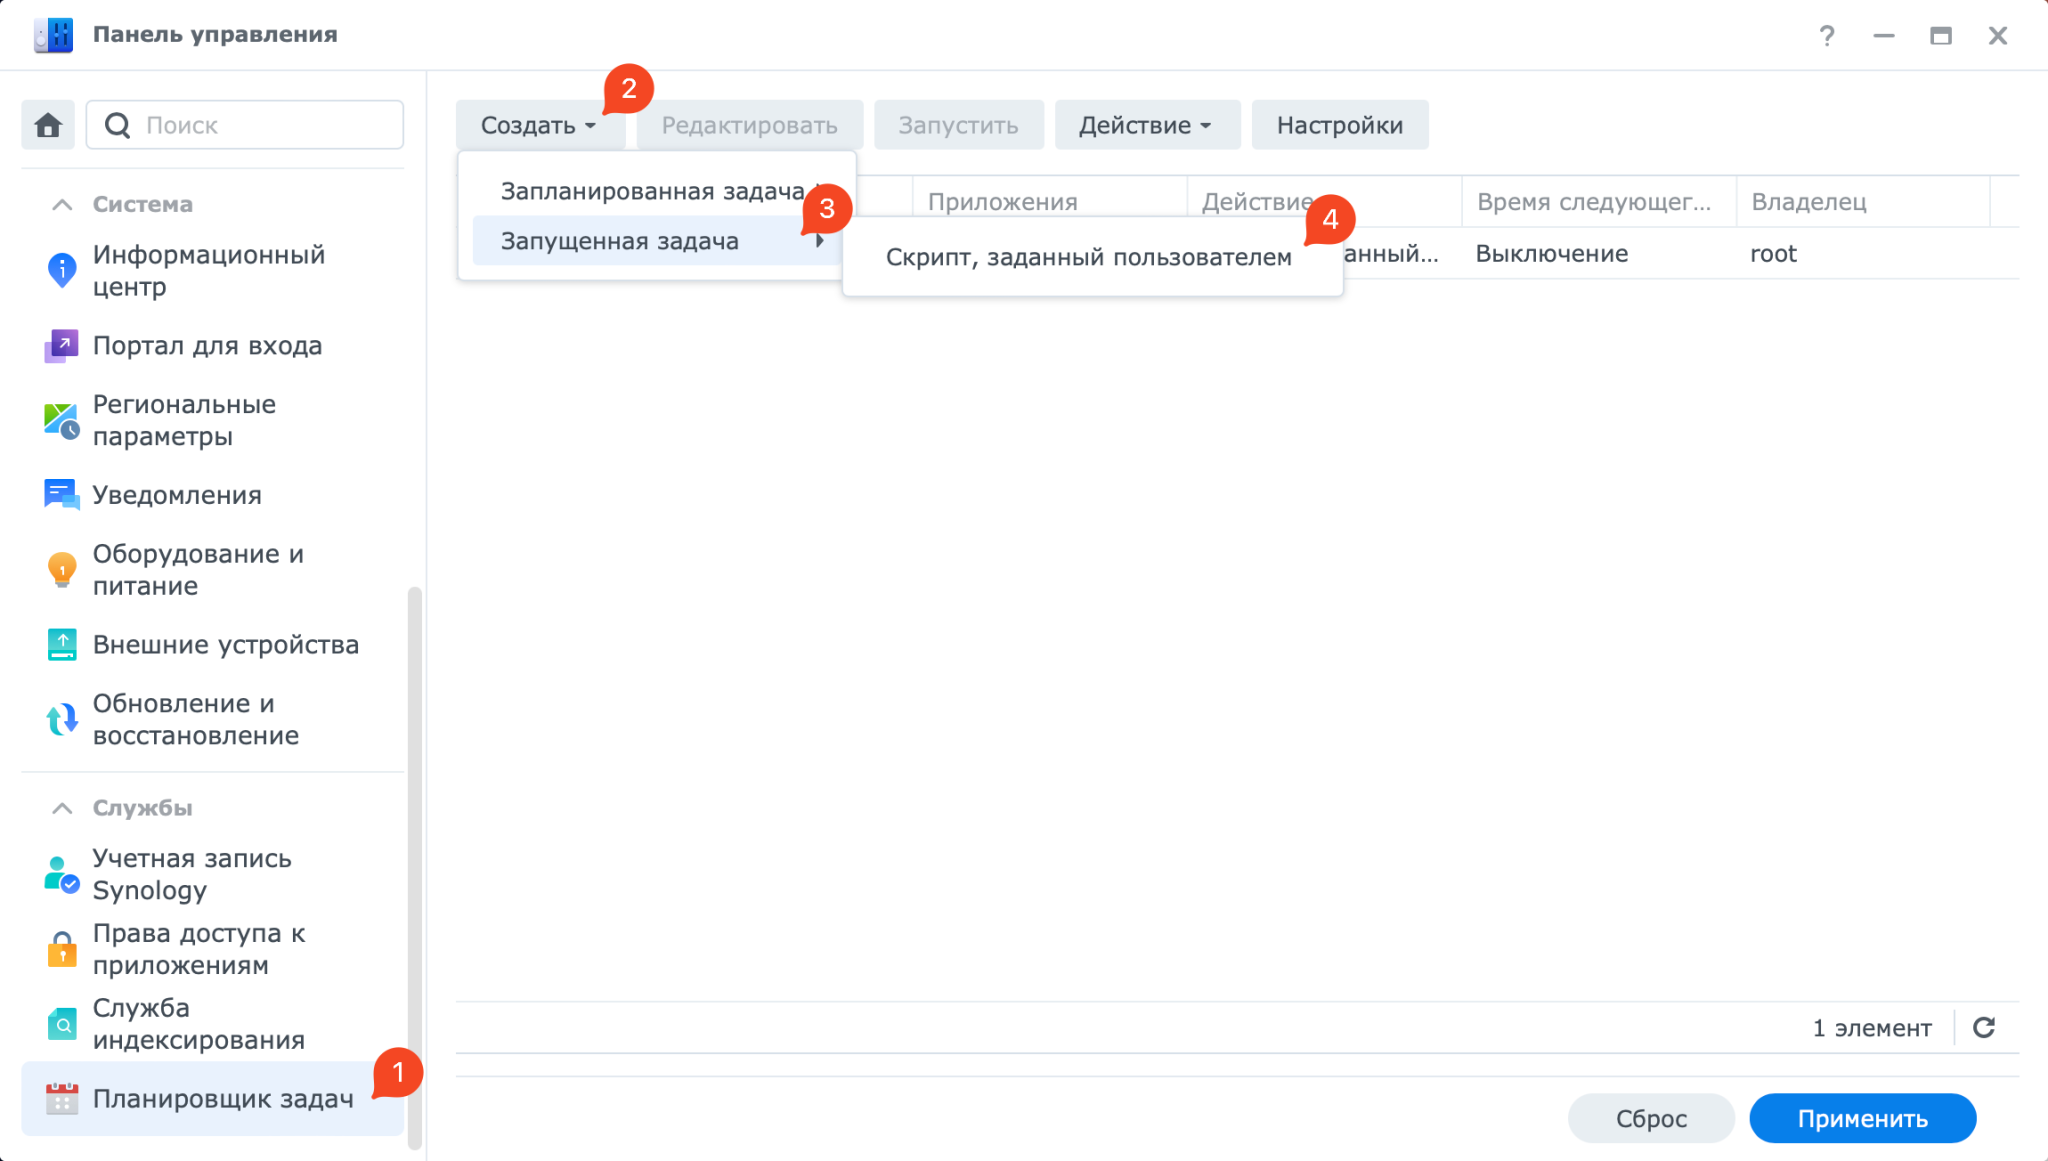Open Info Center via its blue pin icon
The image size is (2048, 1161).
[62, 270]
